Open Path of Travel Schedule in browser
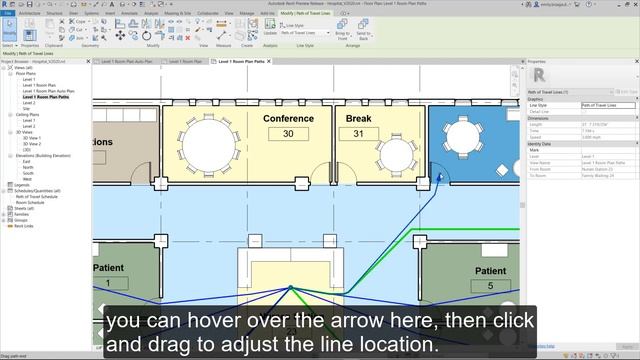Viewport: 640px width, 360px height. (37, 197)
